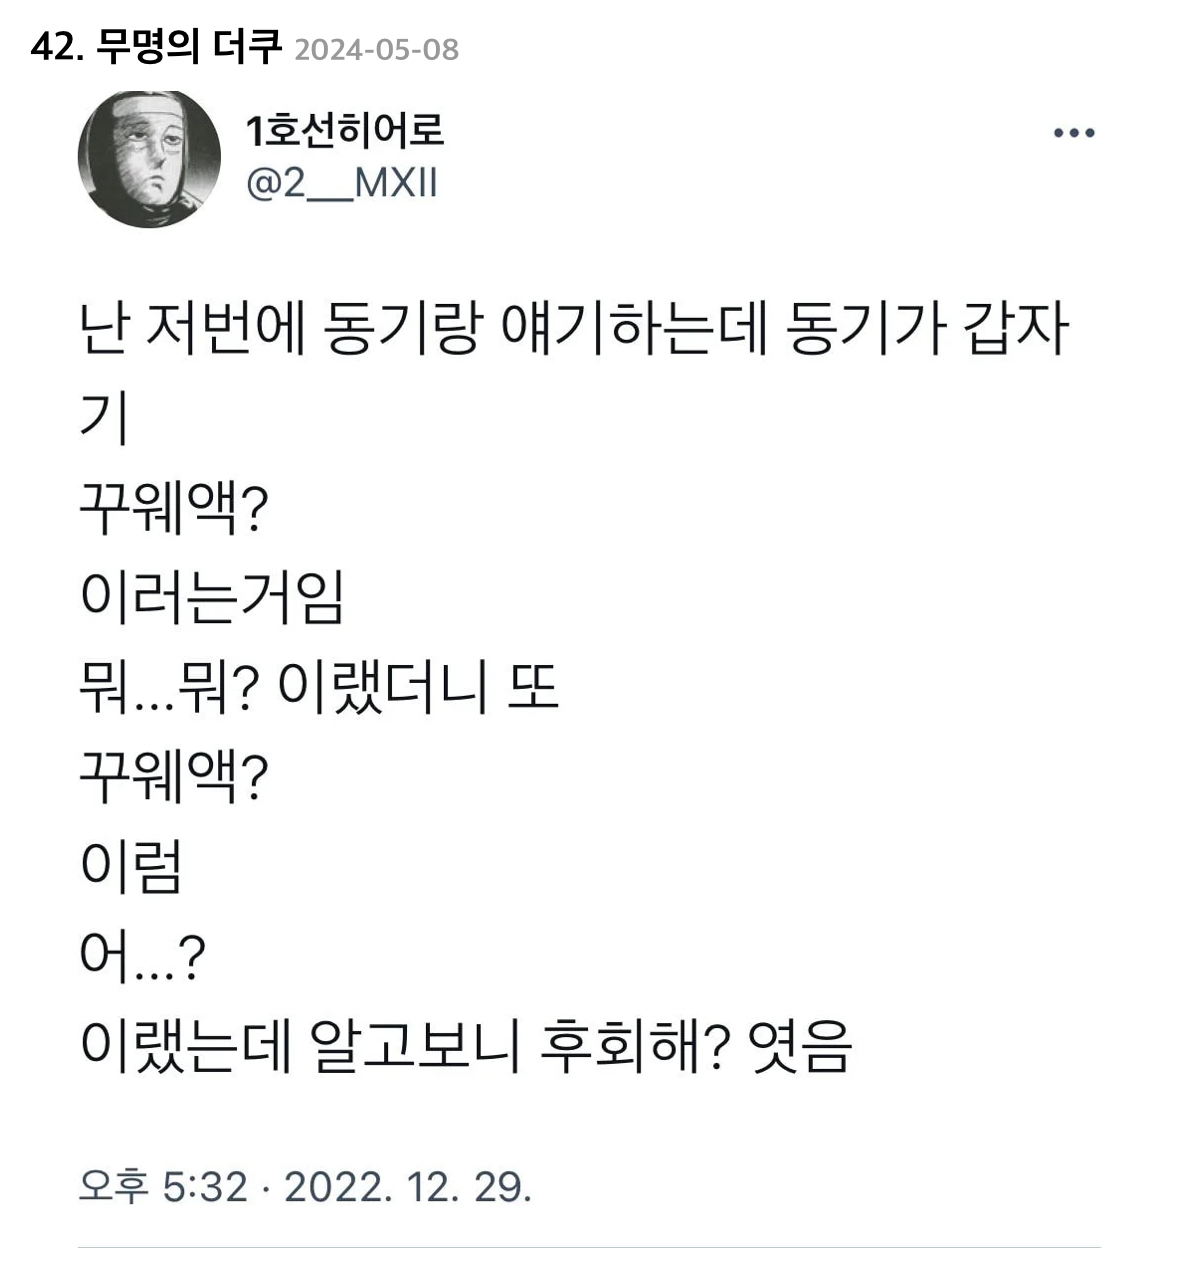The image size is (1179, 1273).
Task: Click the 2024-05-08 comment date
Action: 377,49
